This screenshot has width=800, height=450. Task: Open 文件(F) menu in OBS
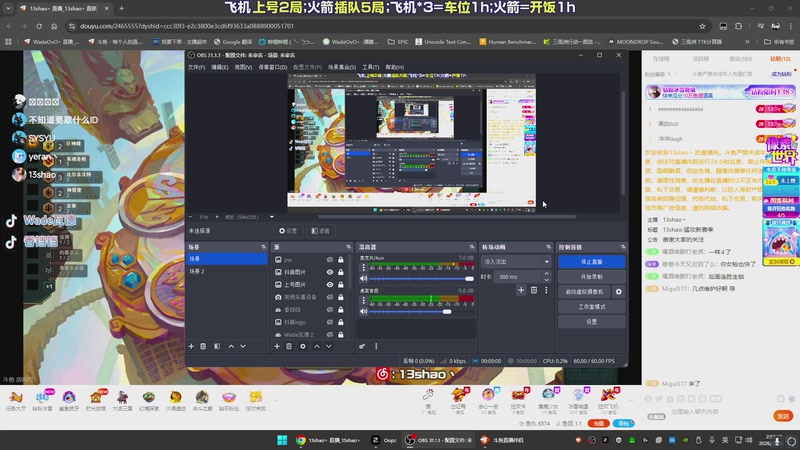pos(196,67)
